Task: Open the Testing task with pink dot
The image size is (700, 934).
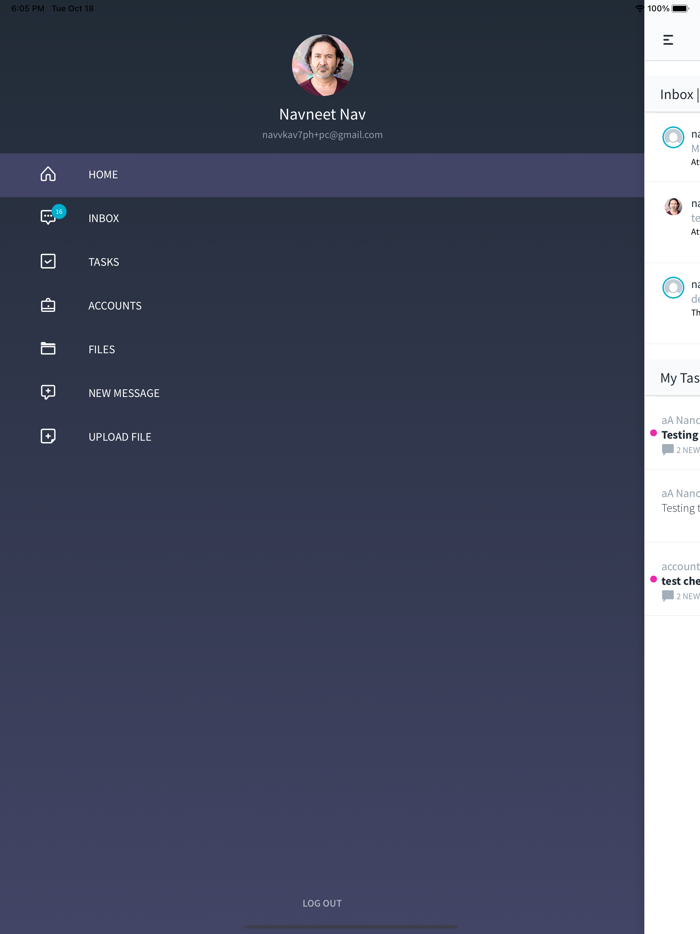Action: pos(673,435)
